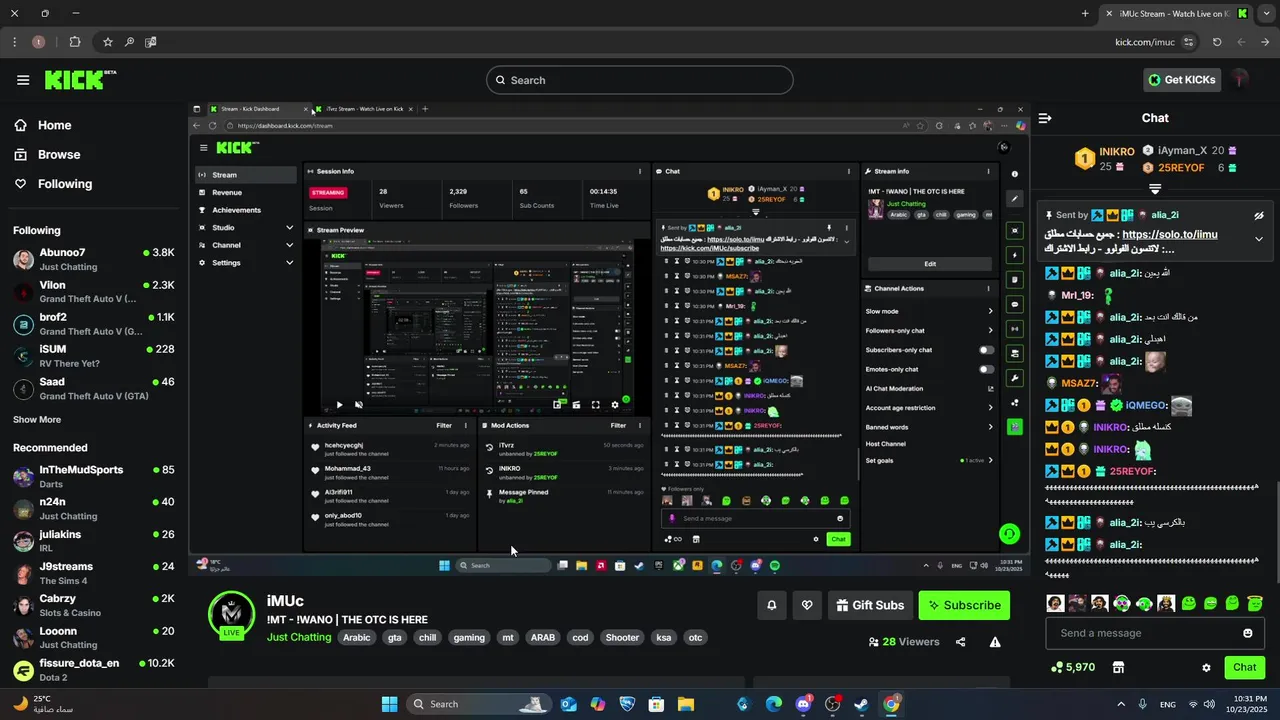
Task: Share the stream using share icon
Action: 961,642
